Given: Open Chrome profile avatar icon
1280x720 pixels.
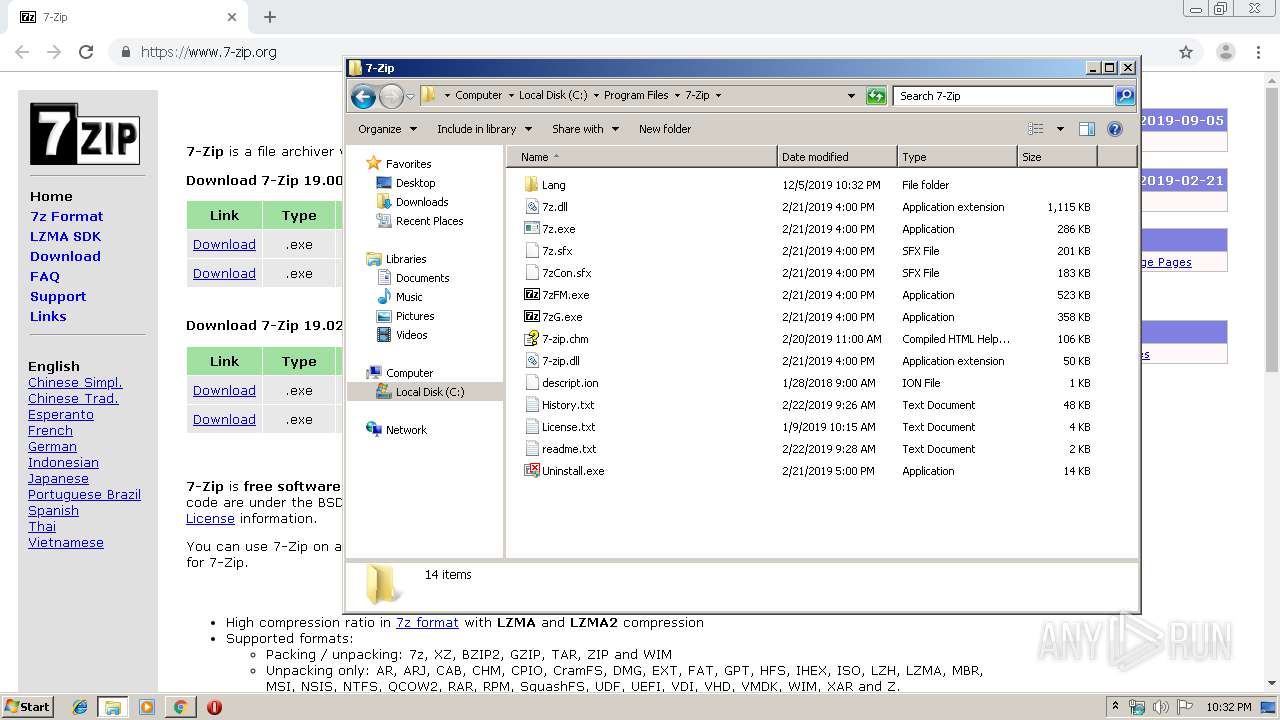Looking at the screenshot, I should [1226, 52].
